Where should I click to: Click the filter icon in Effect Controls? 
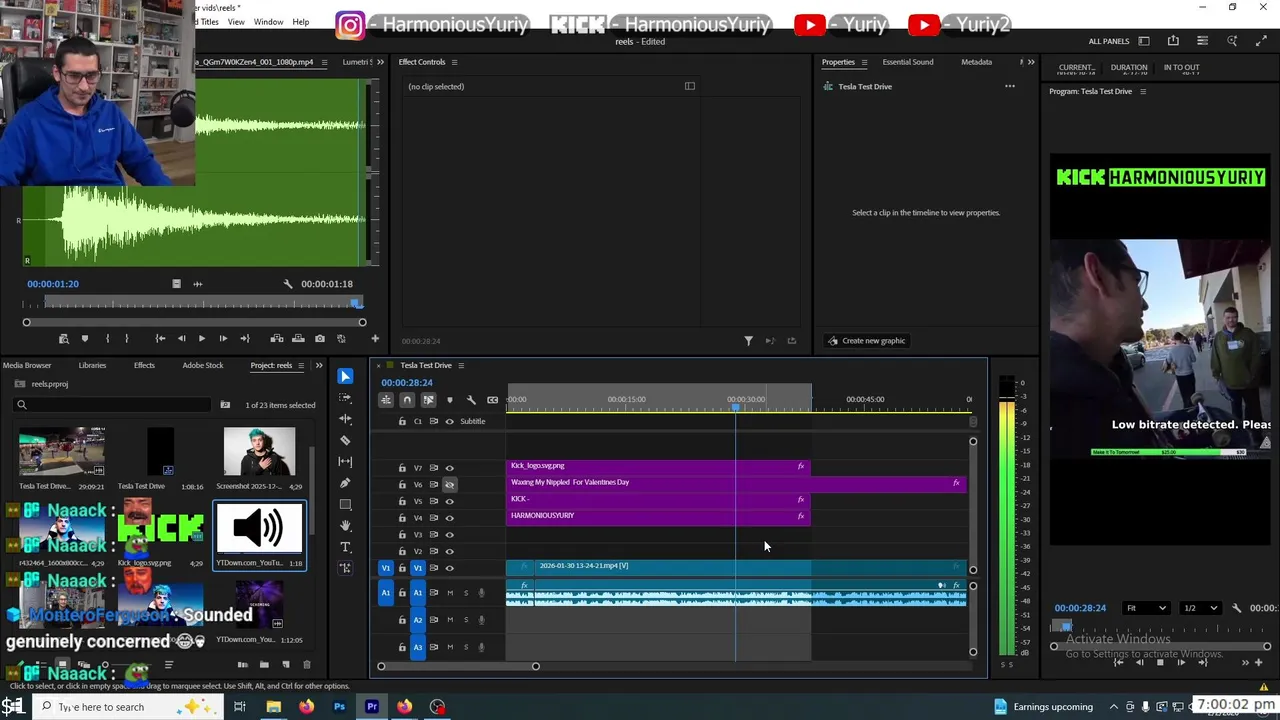pos(748,341)
